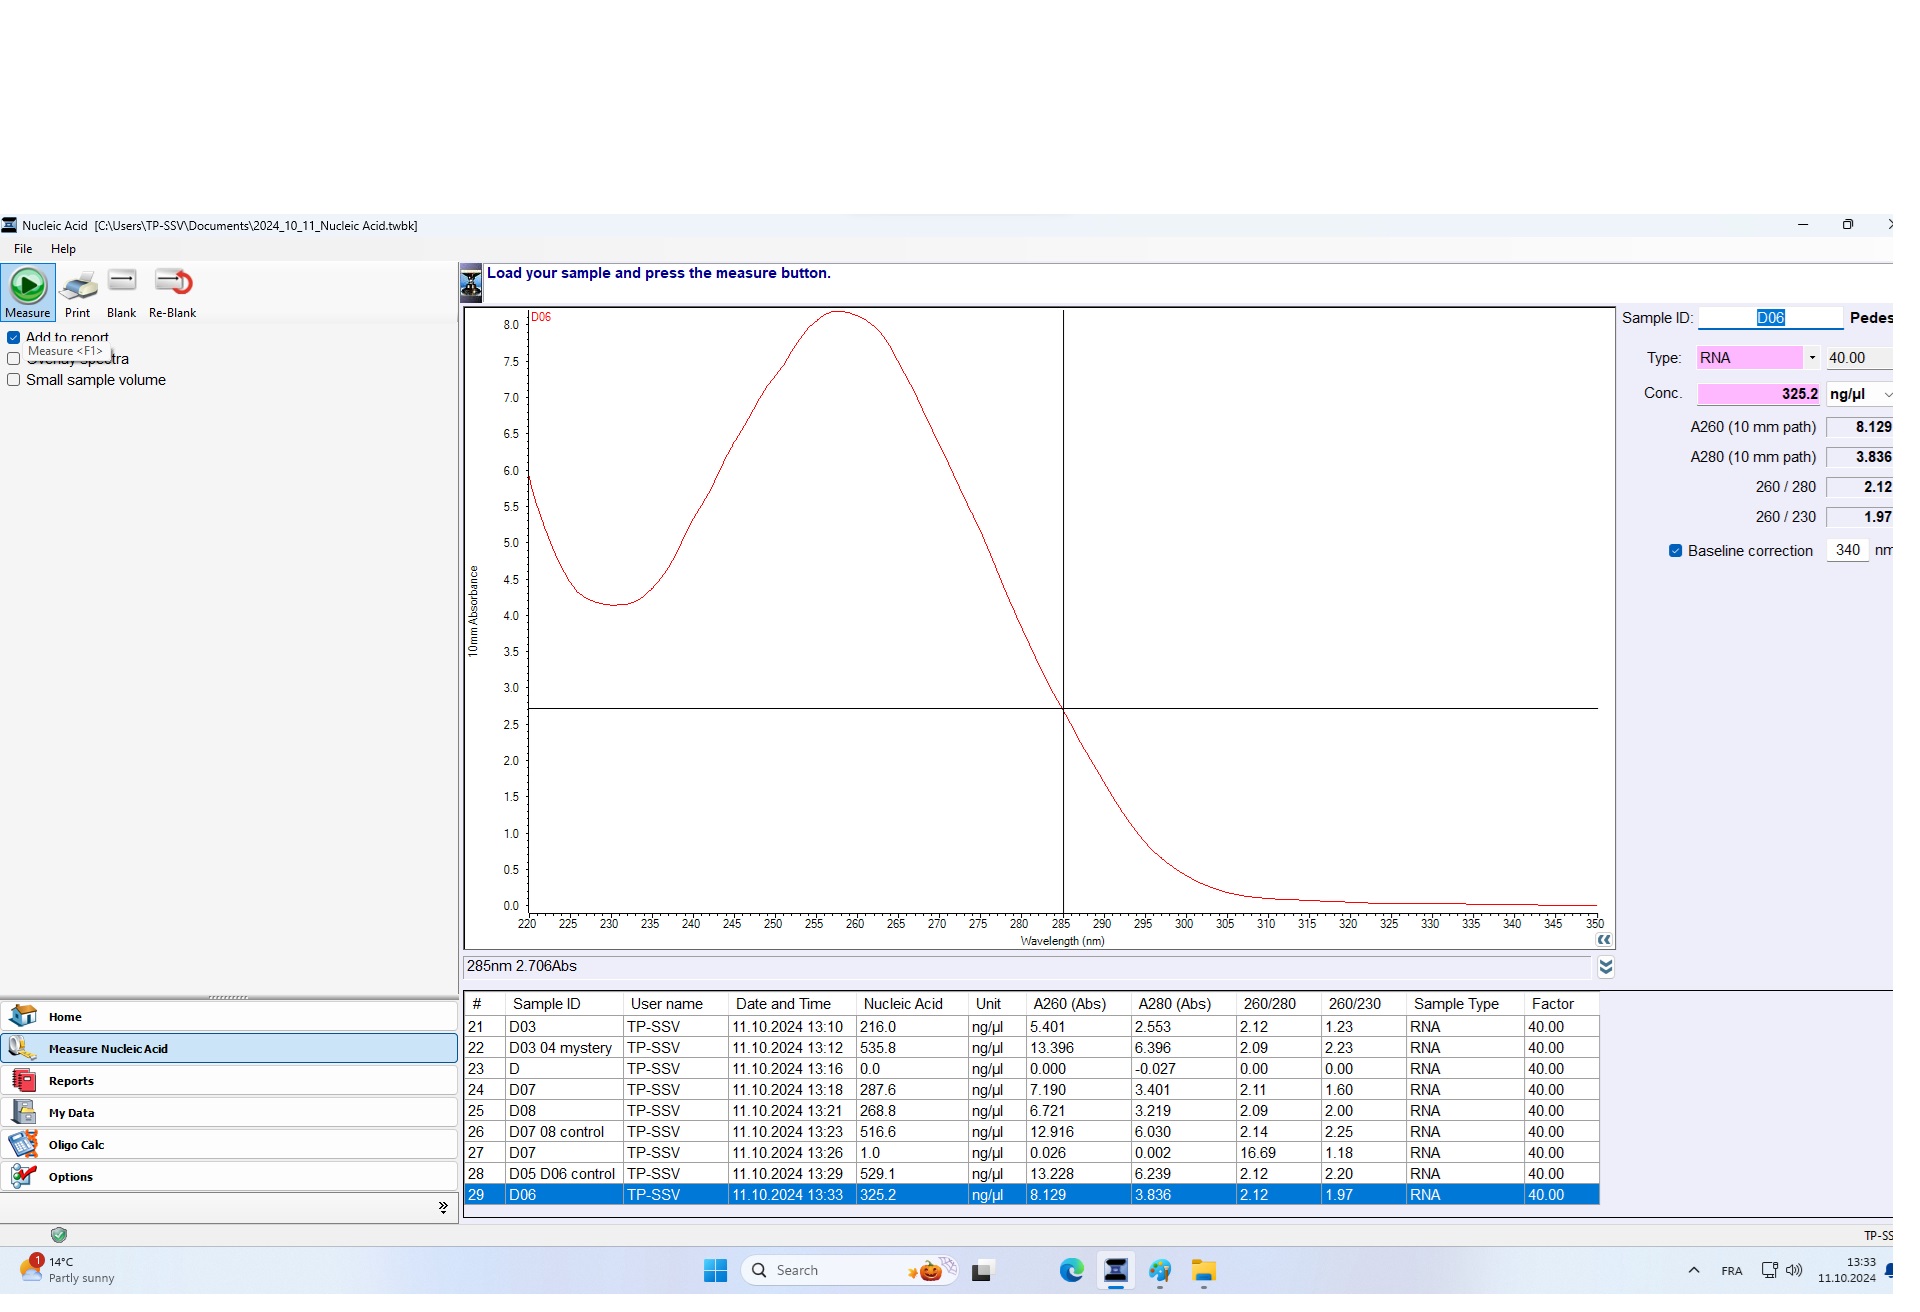The image size is (1920, 1312).
Task: Open the sample Type RNA dropdown
Action: coord(1811,358)
